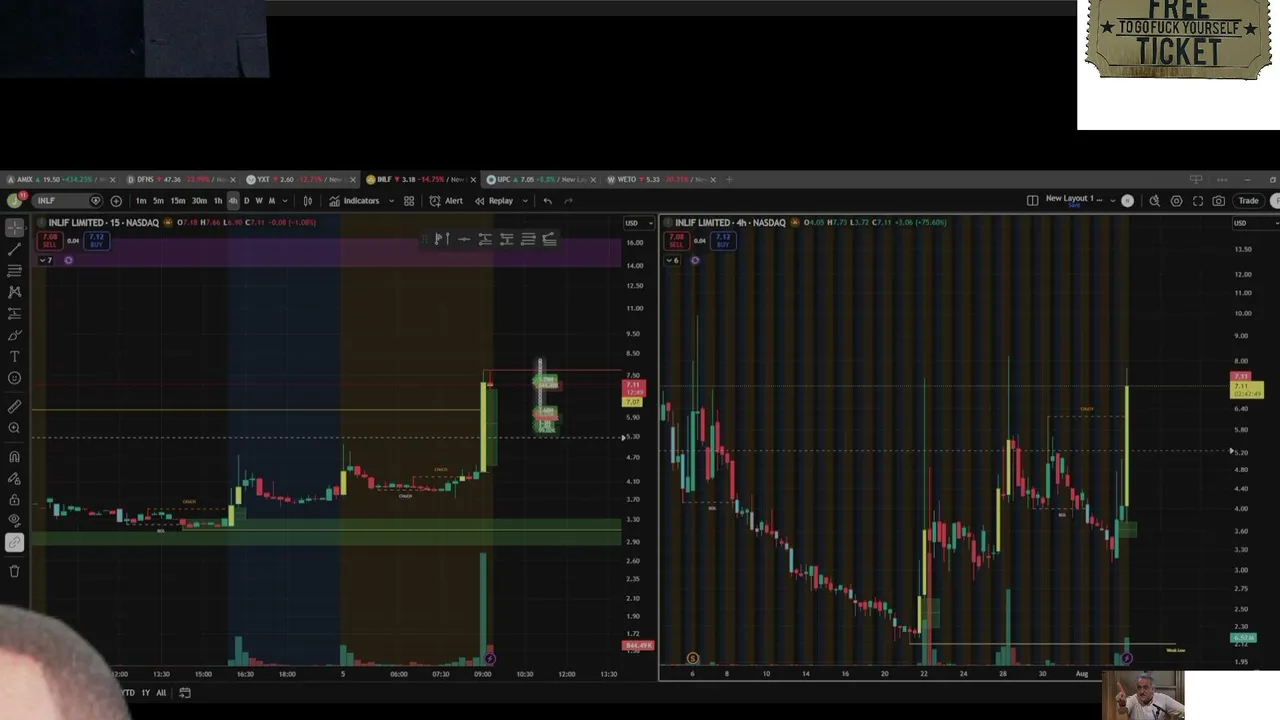Collapse the indicator legend on the 15-minute chart
Screen dimensions: 1280x720
pos(45,261)
